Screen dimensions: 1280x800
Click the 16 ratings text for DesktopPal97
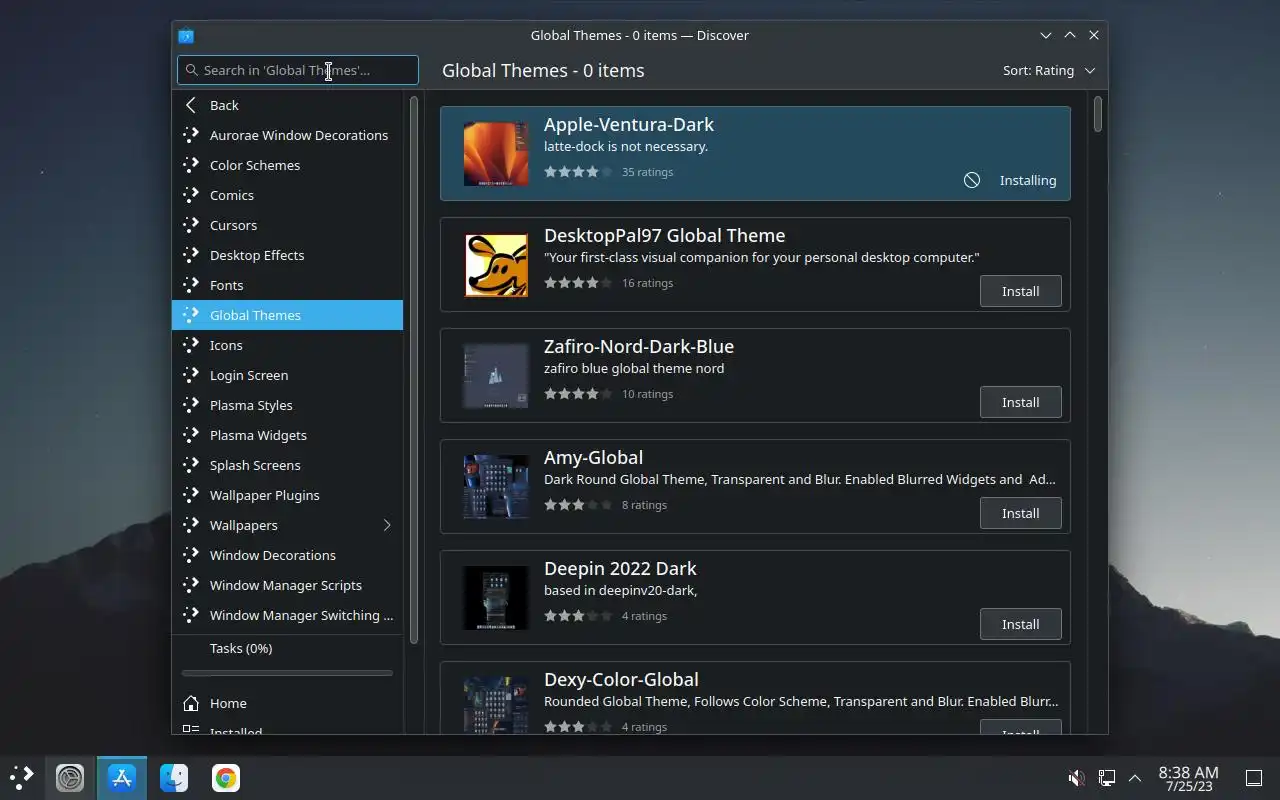tap(647, 283)
